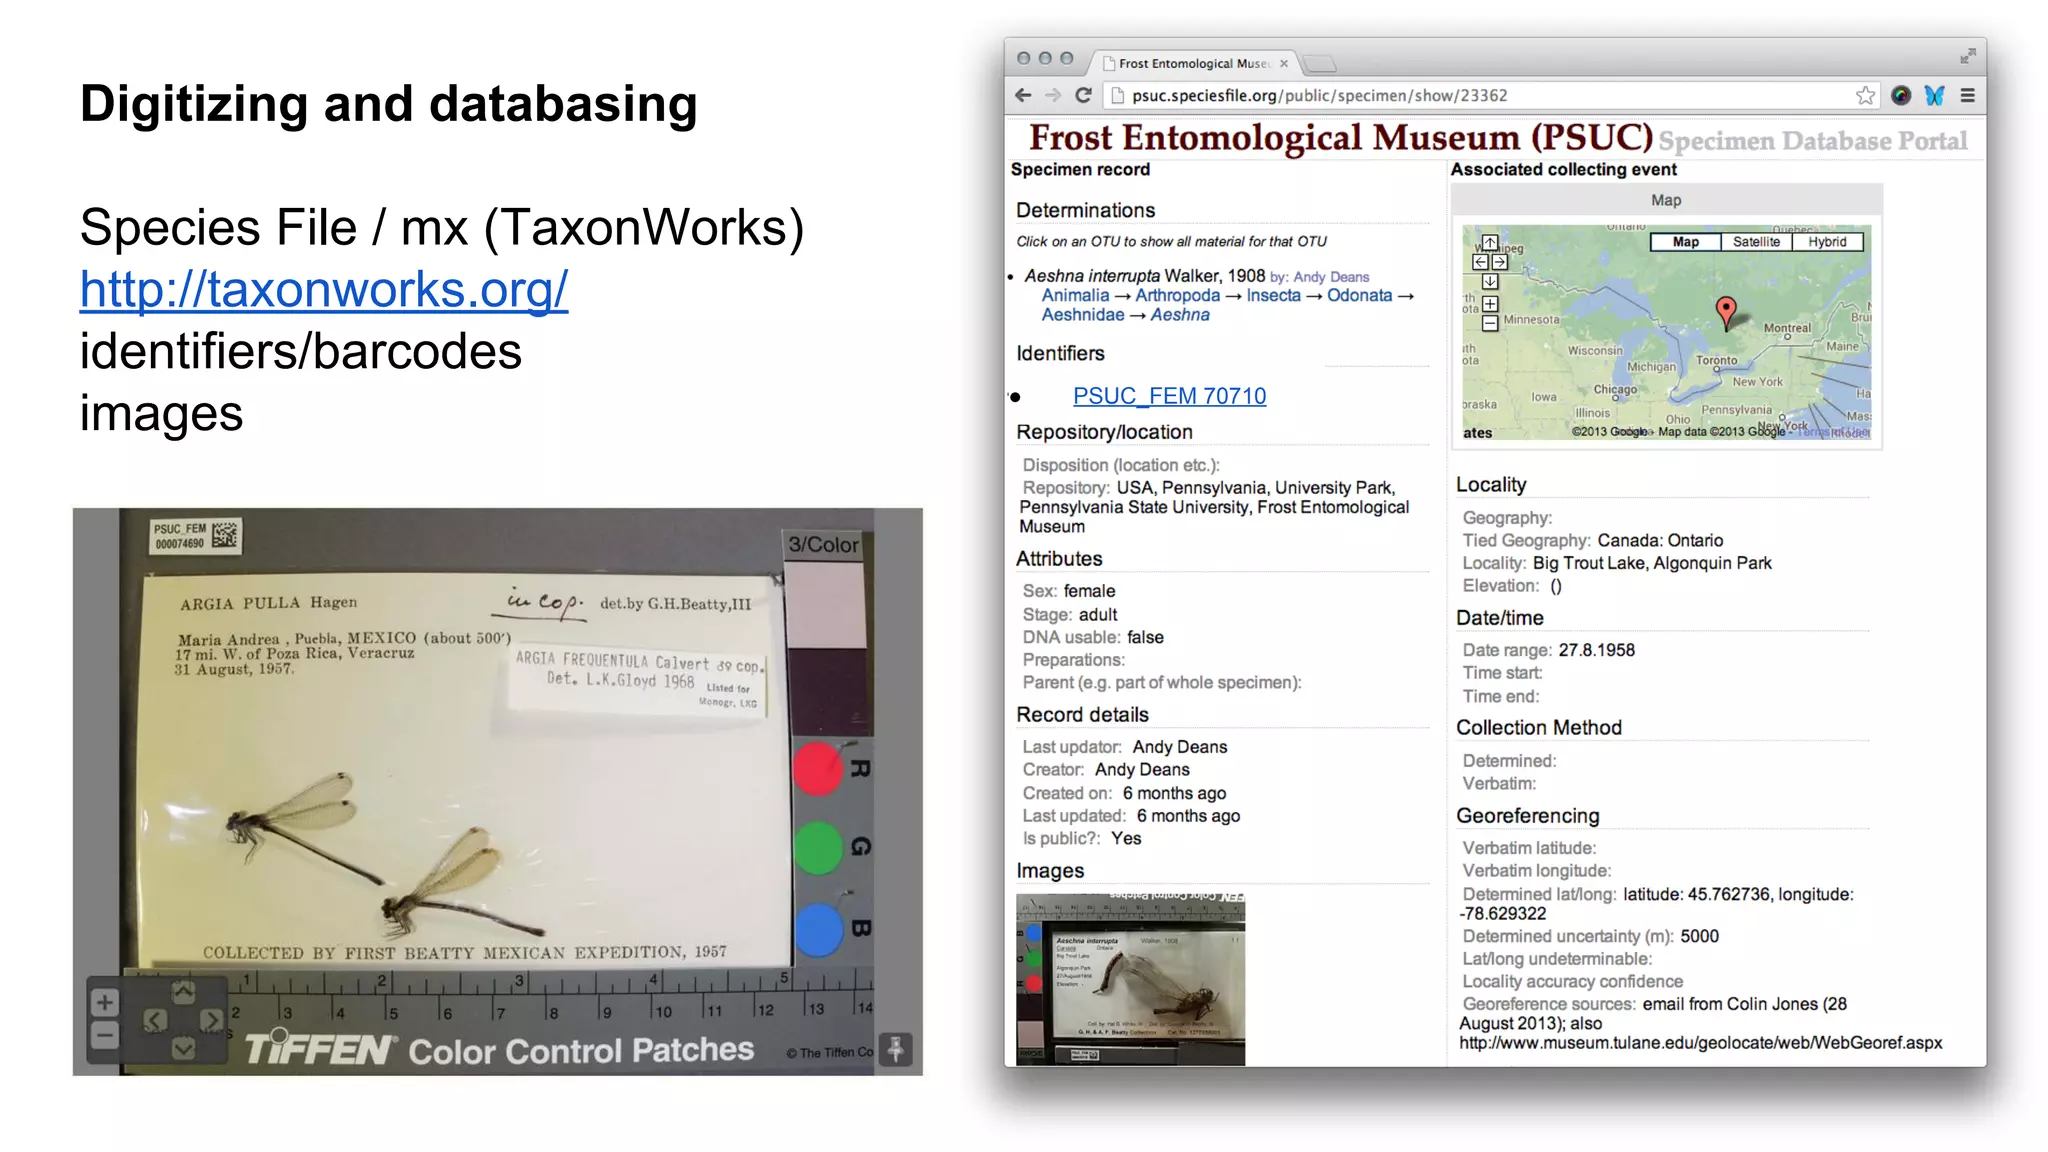Open the round dark browser extension icon

1901,95
